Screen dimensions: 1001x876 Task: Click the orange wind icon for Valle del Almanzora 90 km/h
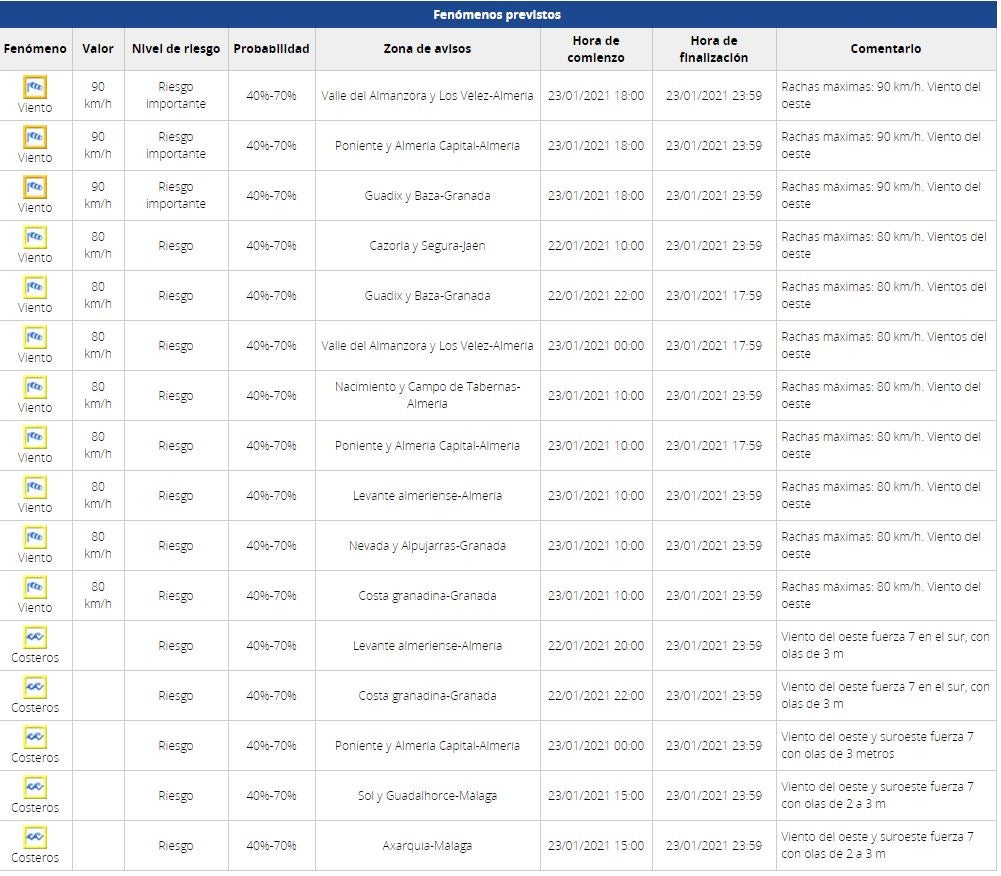click(35, 87)
